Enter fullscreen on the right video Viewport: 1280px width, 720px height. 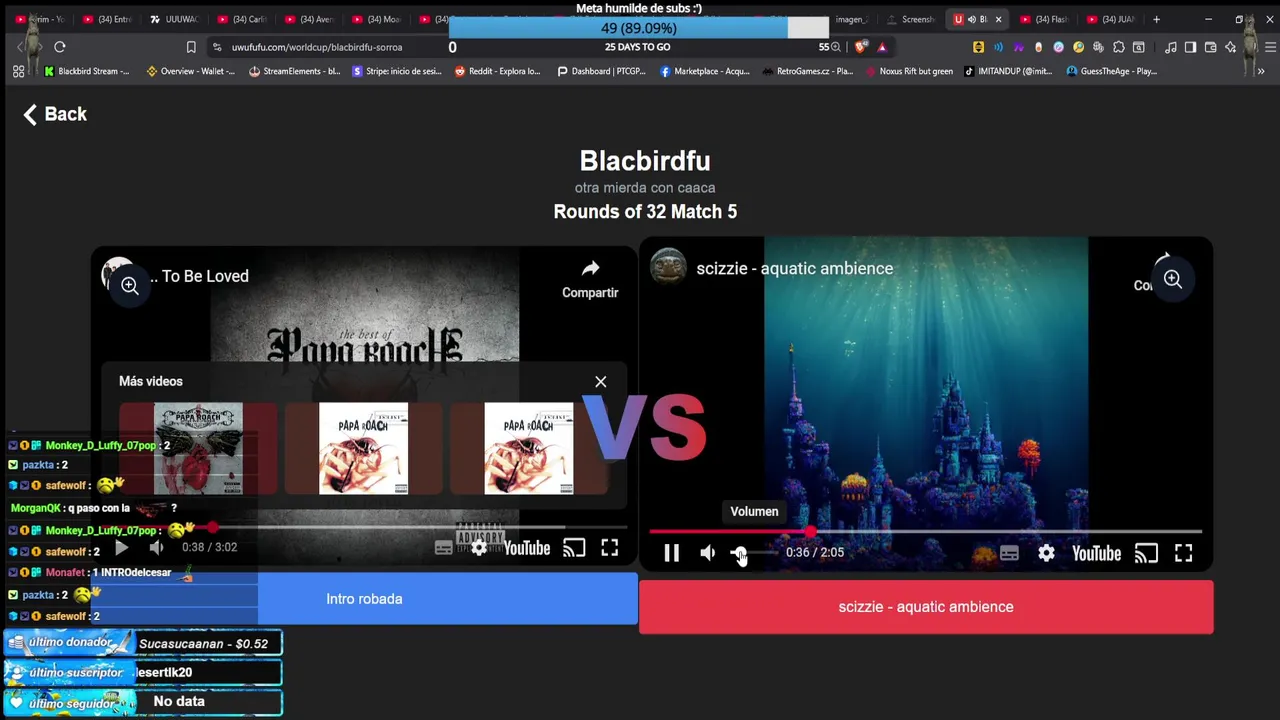1183,553
